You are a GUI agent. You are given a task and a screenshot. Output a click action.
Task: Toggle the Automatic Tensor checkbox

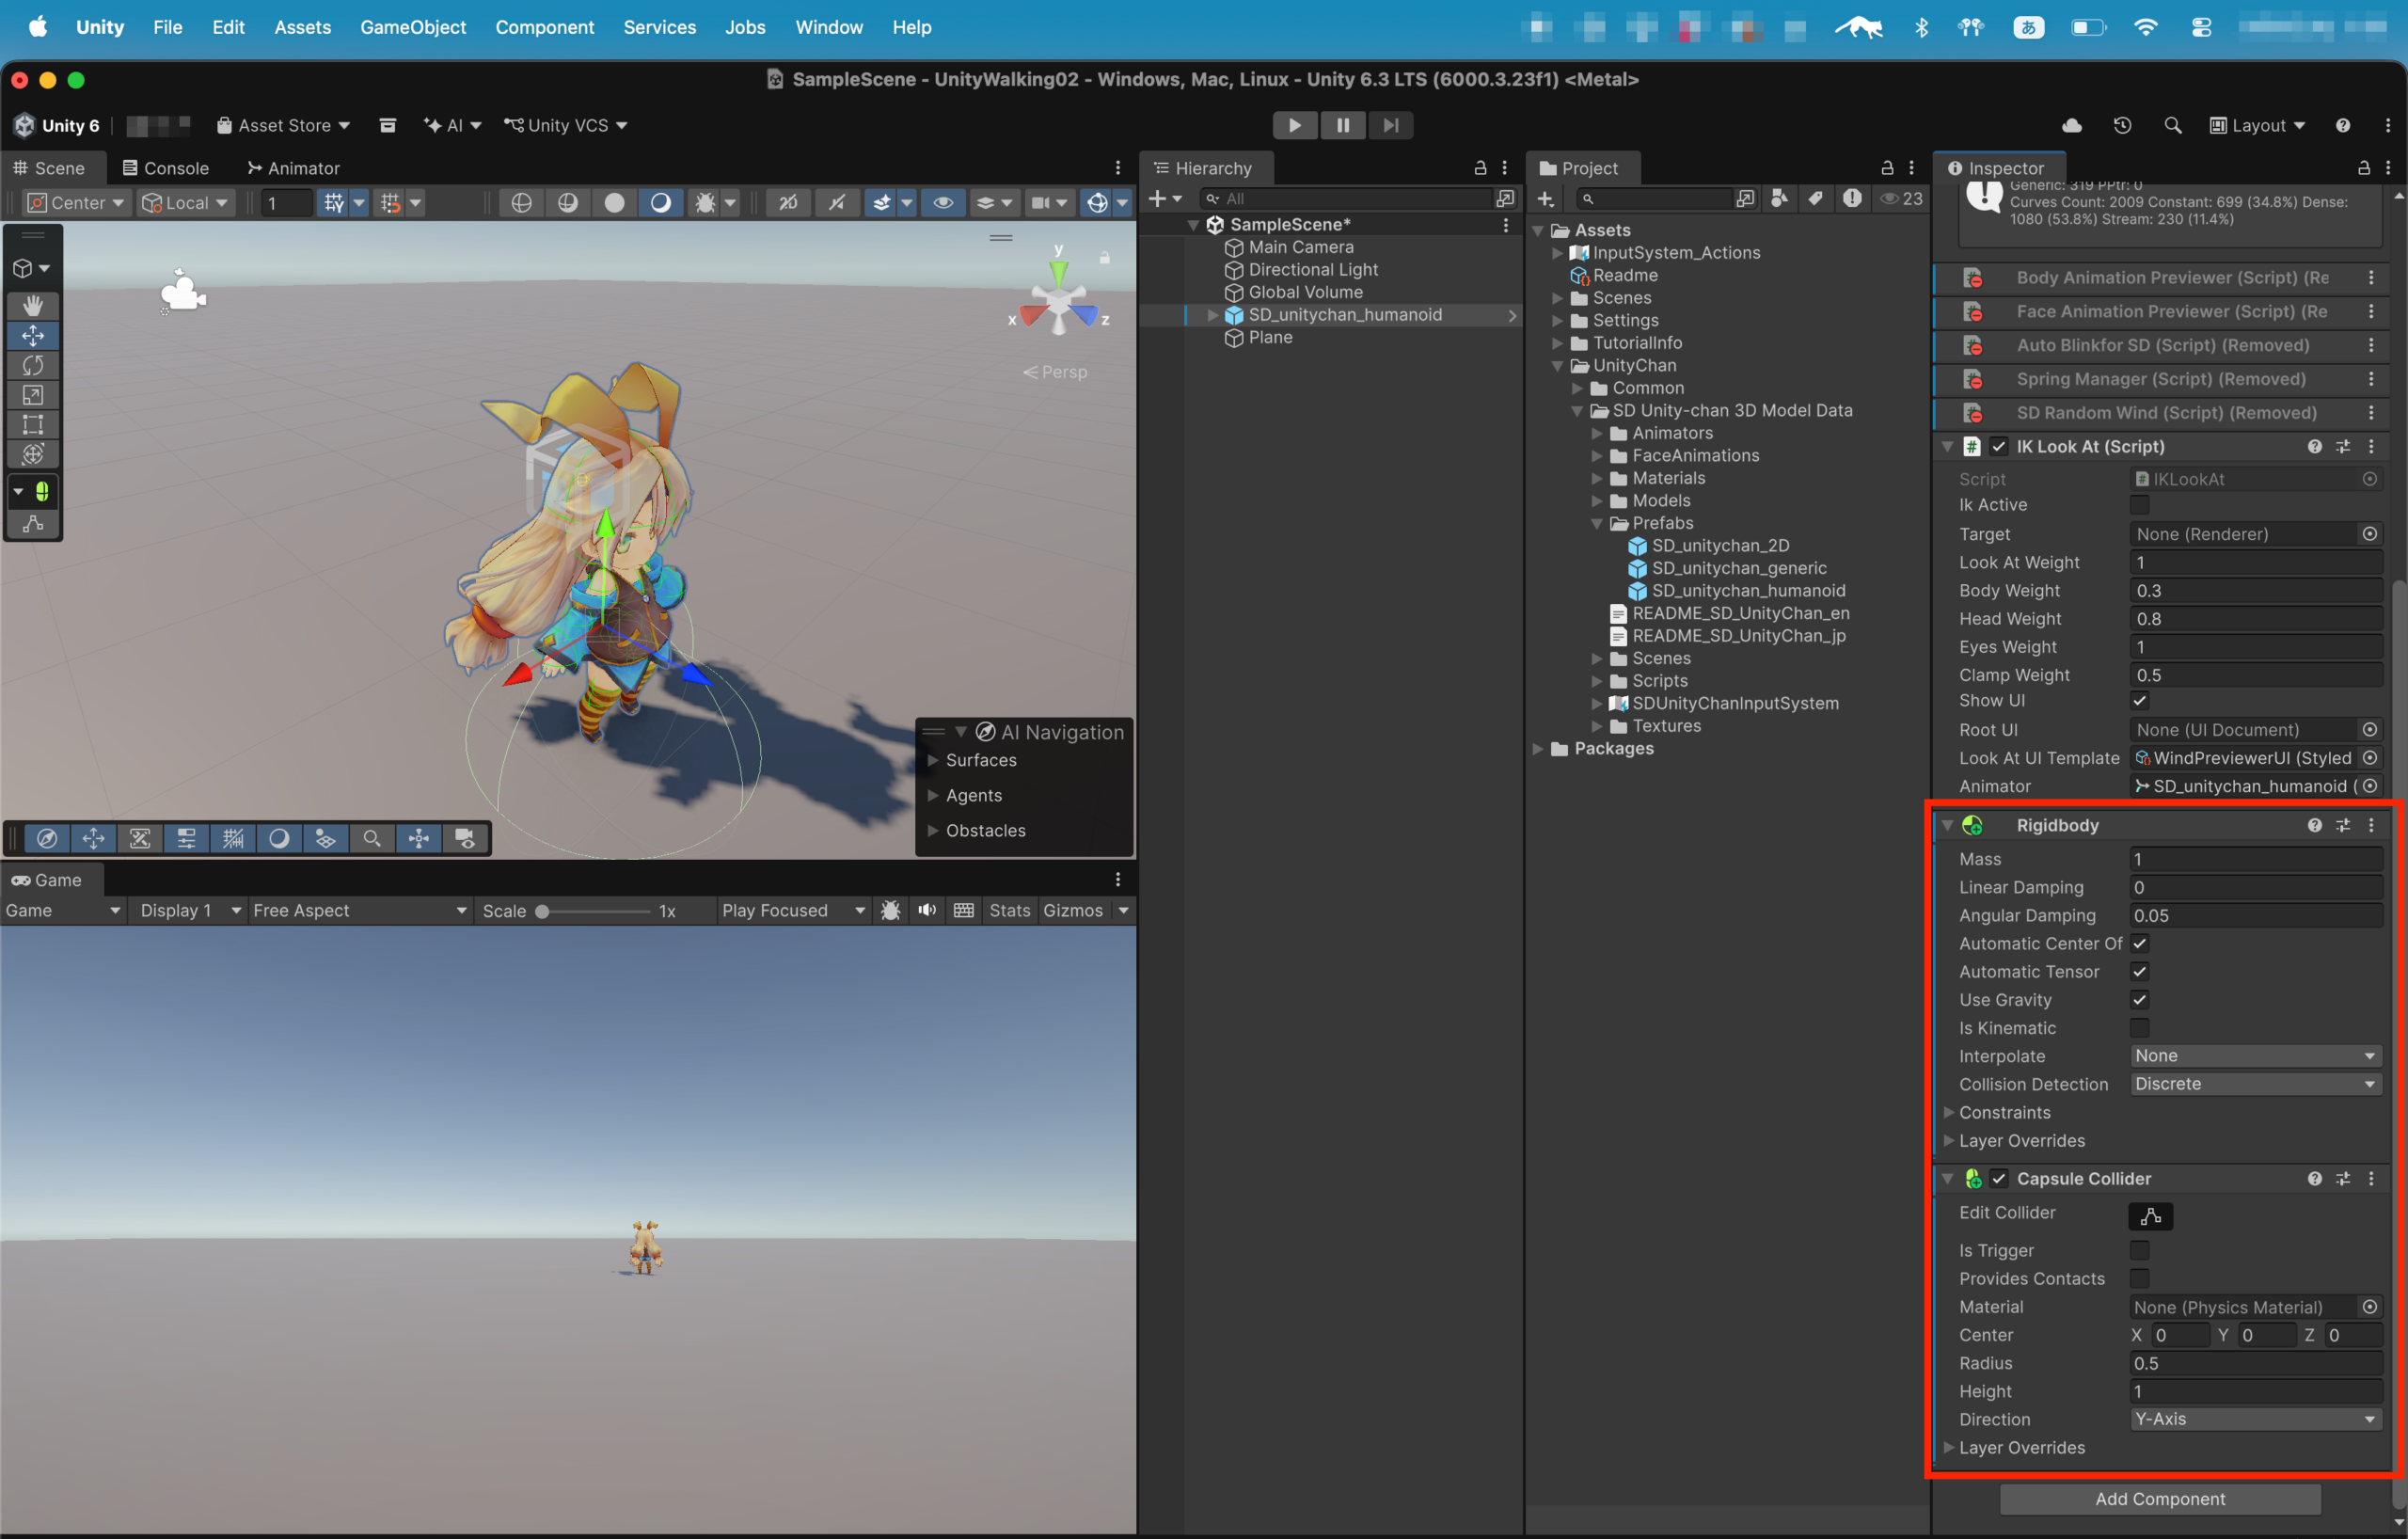pyautogui.click(x=2139, y=972)
